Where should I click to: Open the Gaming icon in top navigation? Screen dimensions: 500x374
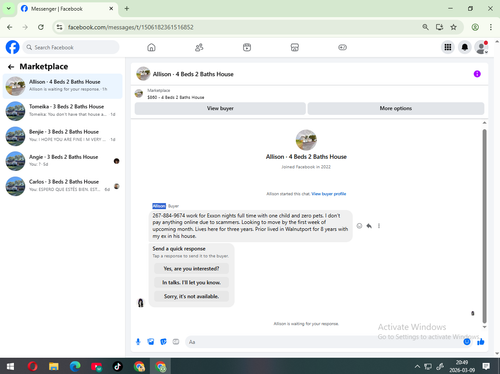[342, 47]
